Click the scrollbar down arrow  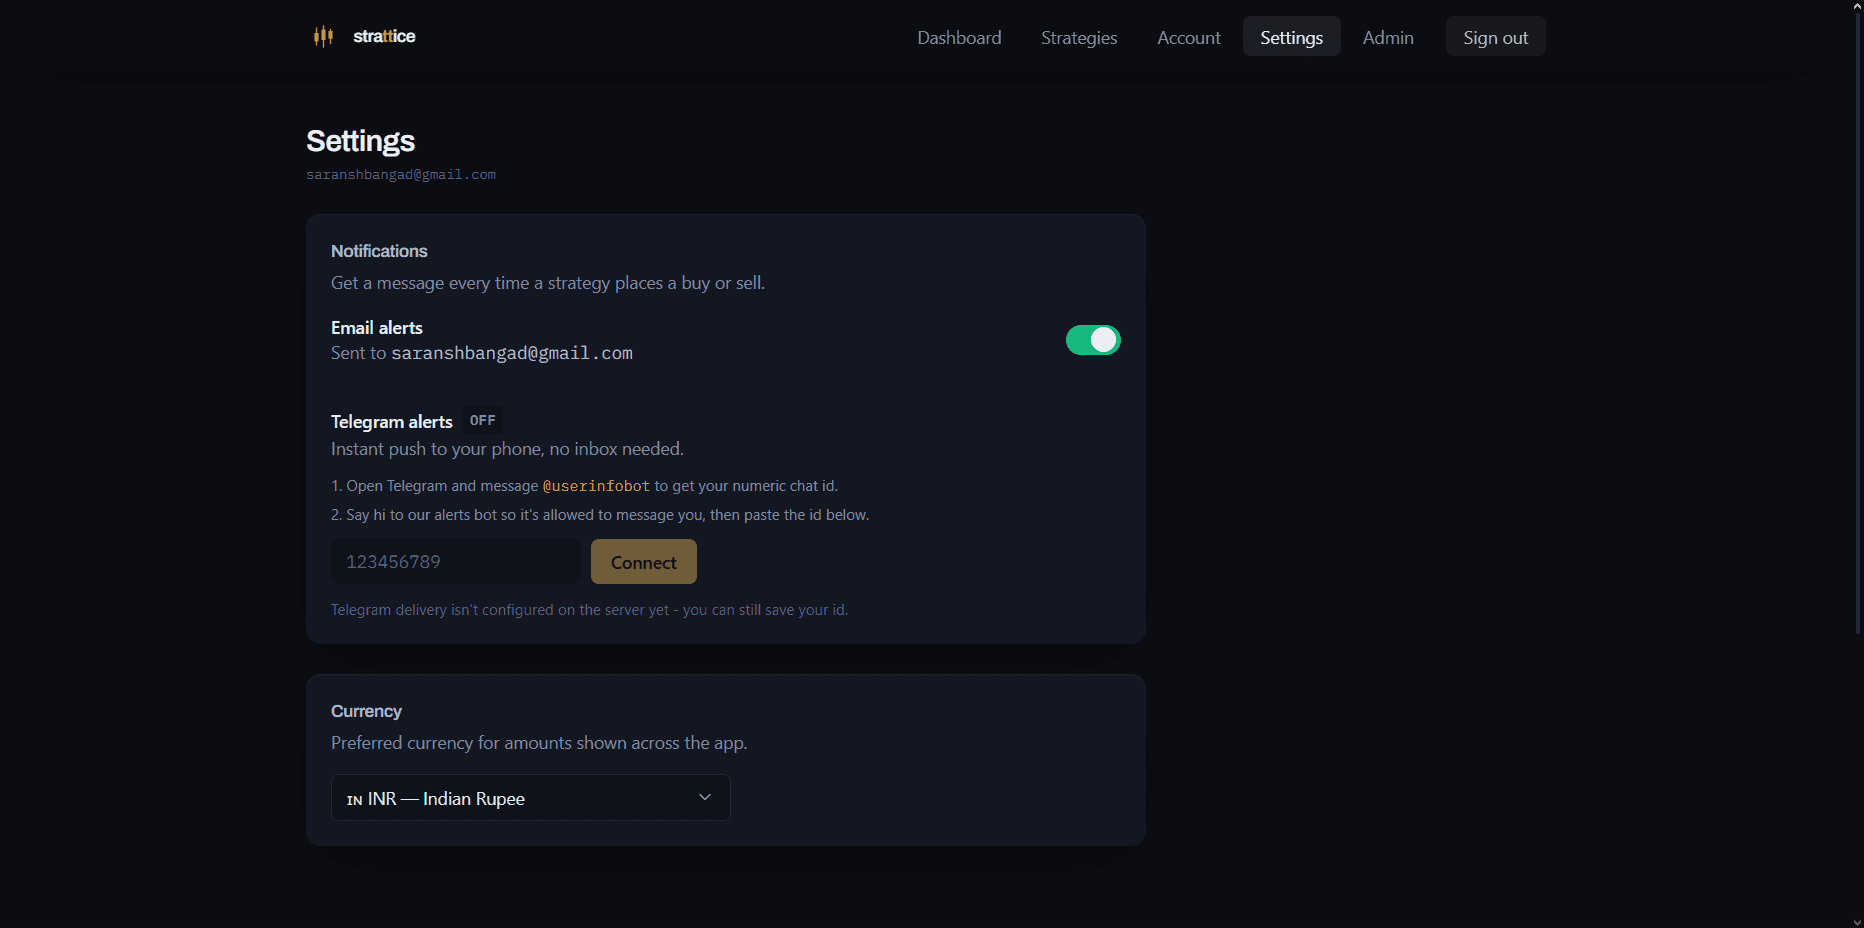(1857, 922)
